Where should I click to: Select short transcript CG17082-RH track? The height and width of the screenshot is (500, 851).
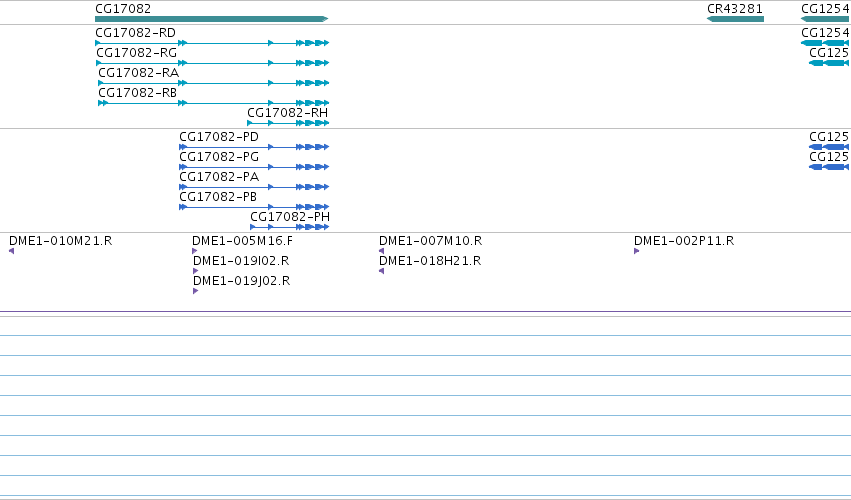click(288, 123)
